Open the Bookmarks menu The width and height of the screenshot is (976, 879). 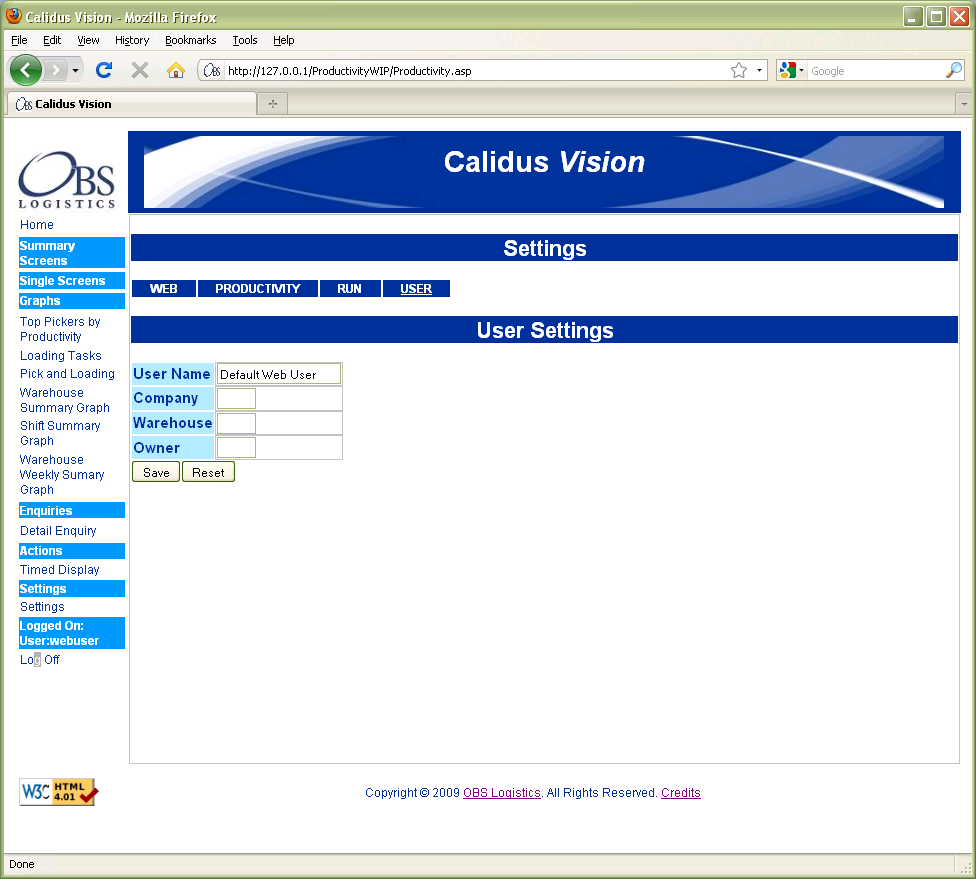pyautogui.click(x=190, y=40)
